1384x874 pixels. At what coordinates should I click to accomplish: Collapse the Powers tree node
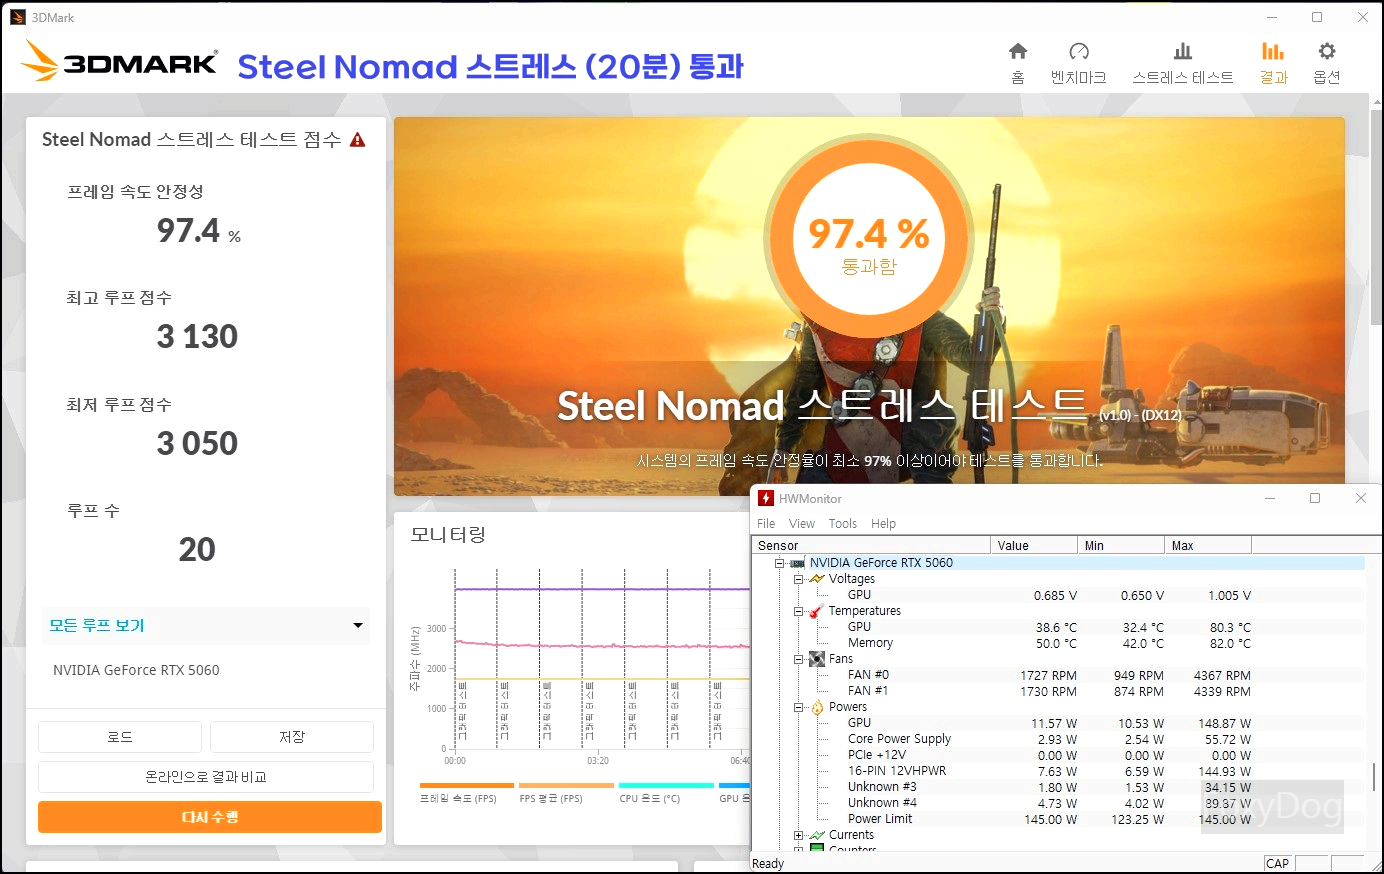pyautogui.click(x=798, y=707)
